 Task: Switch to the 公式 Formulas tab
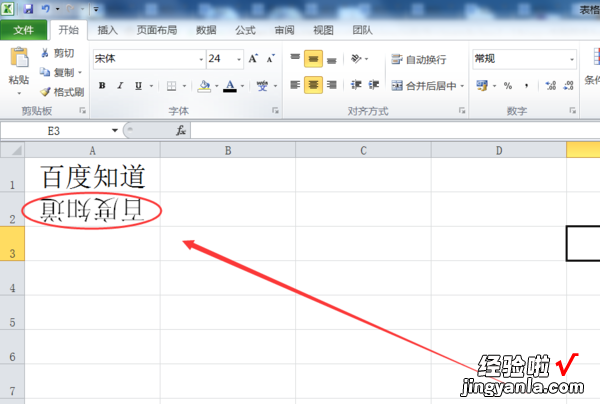tap(245, 30)
